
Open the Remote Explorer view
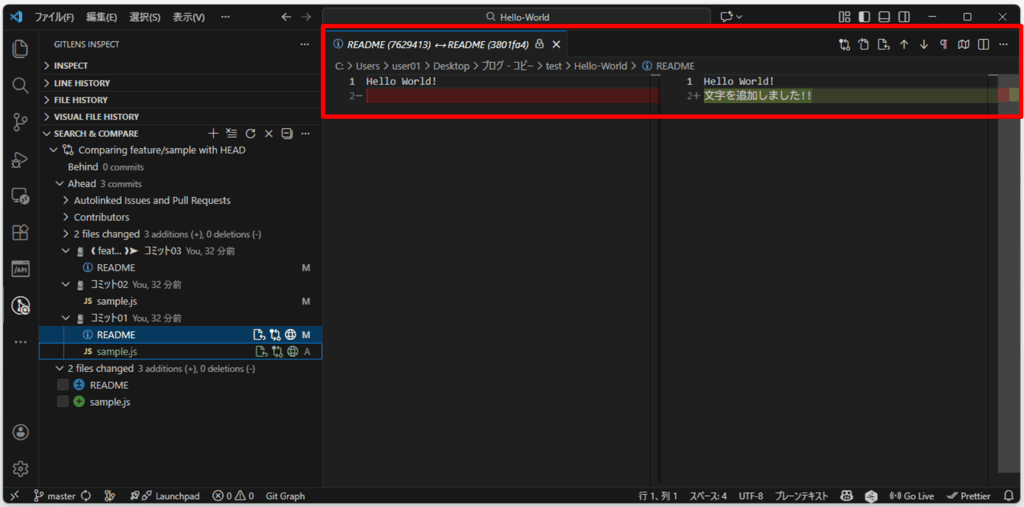click(20, 195)
